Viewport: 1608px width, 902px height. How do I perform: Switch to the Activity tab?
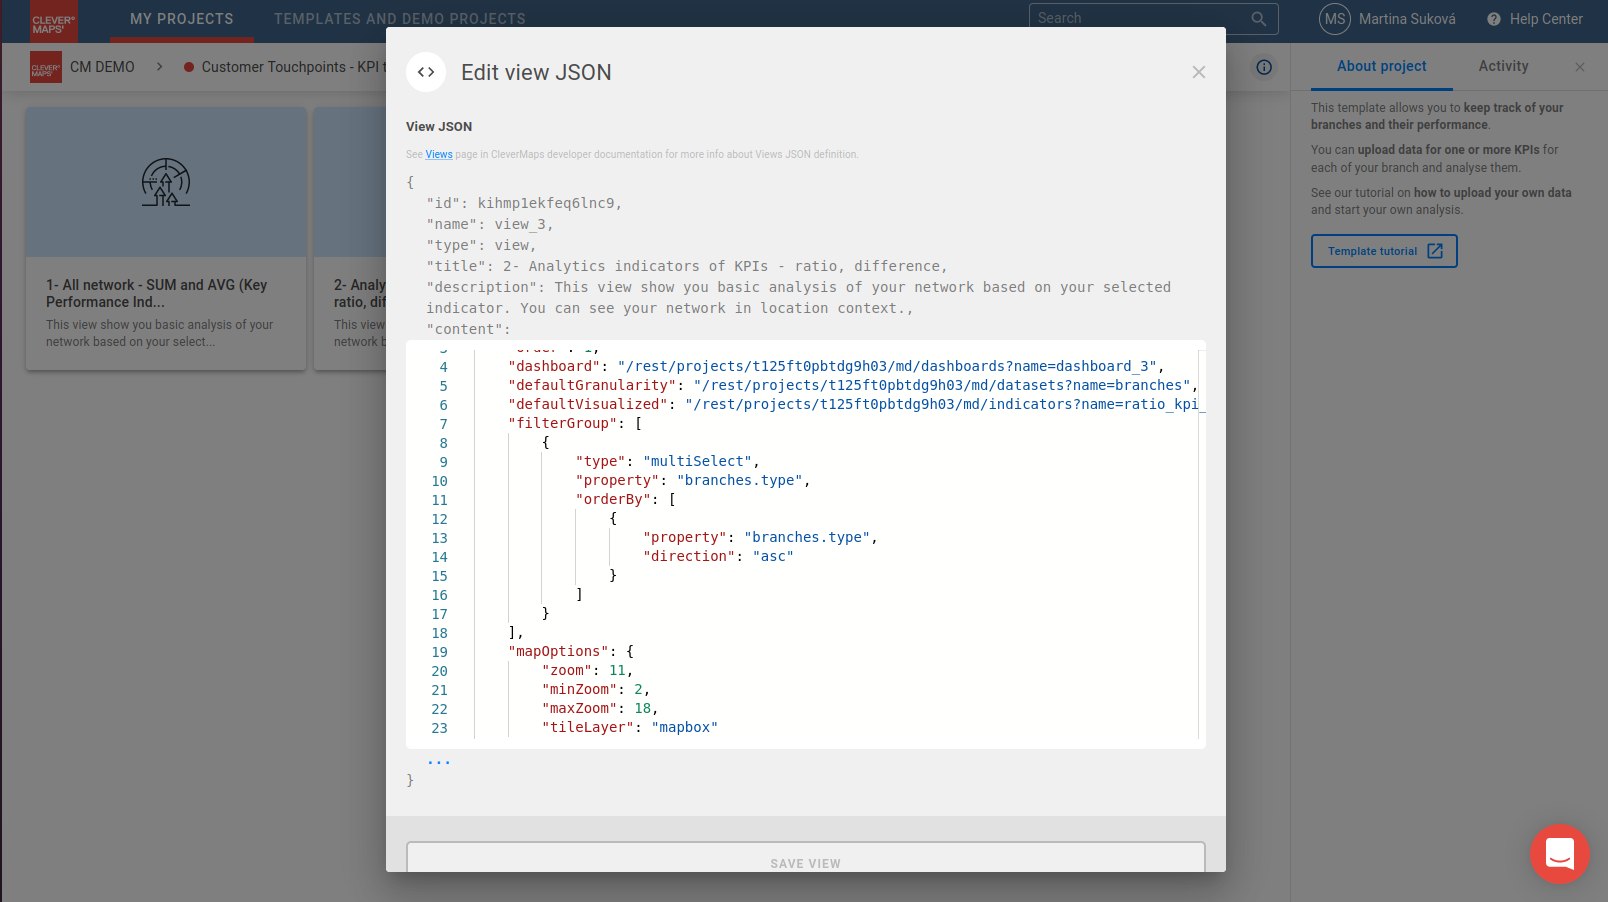coord(1503,66)
